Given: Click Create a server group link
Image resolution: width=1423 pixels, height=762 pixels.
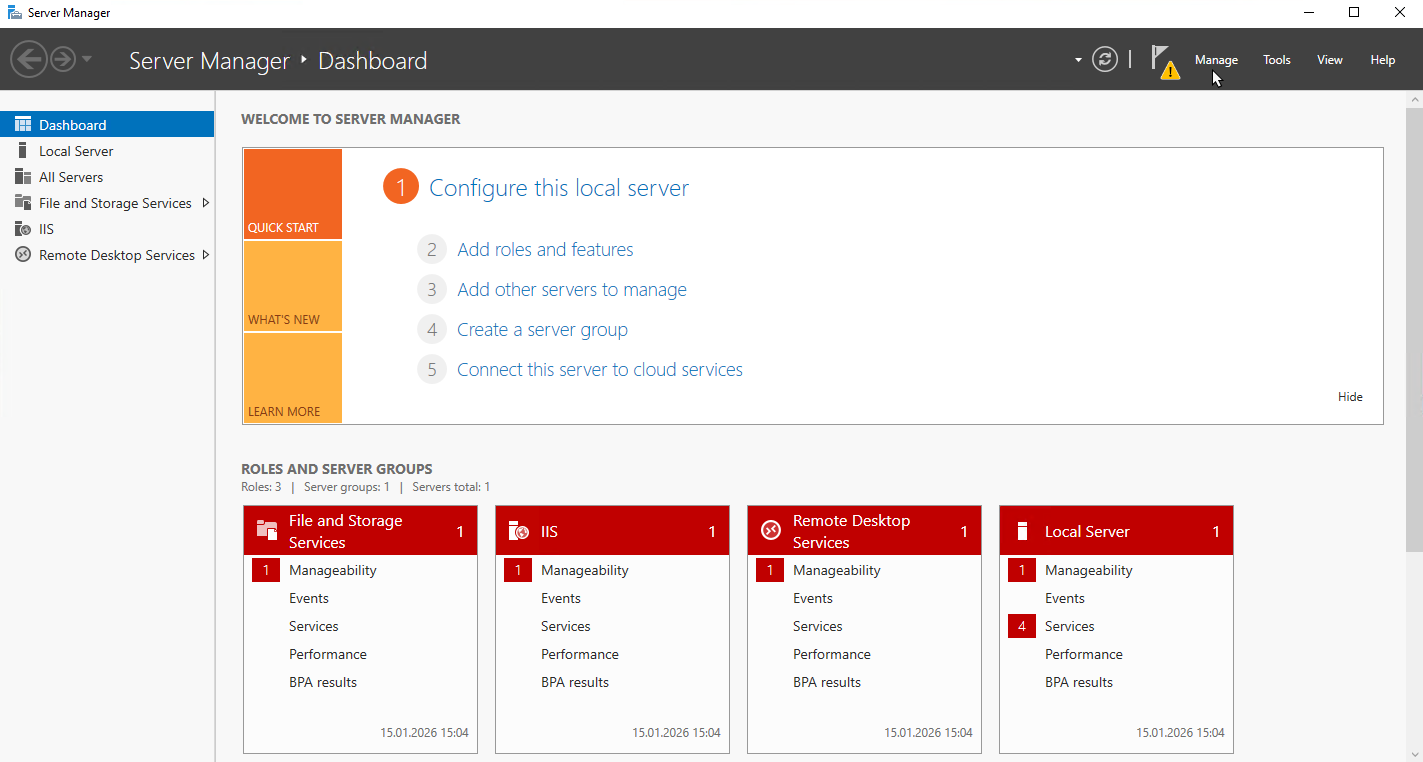Looking at the screenshot, I should (542, 330).
